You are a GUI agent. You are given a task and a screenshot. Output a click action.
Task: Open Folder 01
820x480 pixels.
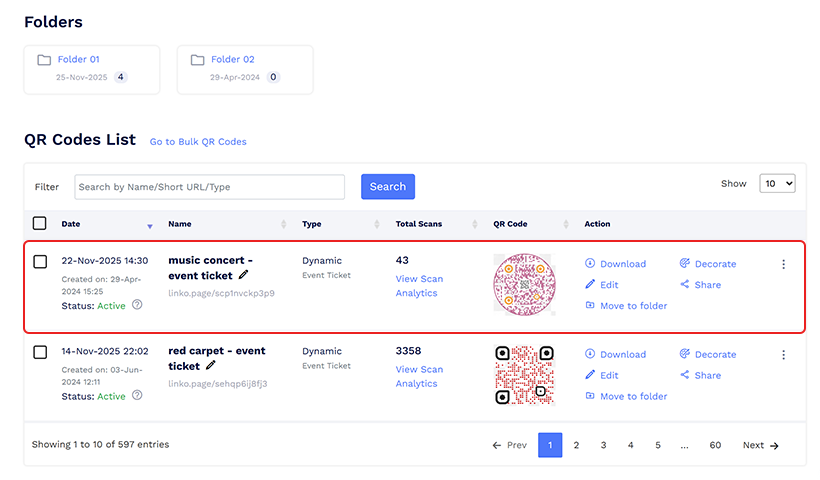coord(78,60)
